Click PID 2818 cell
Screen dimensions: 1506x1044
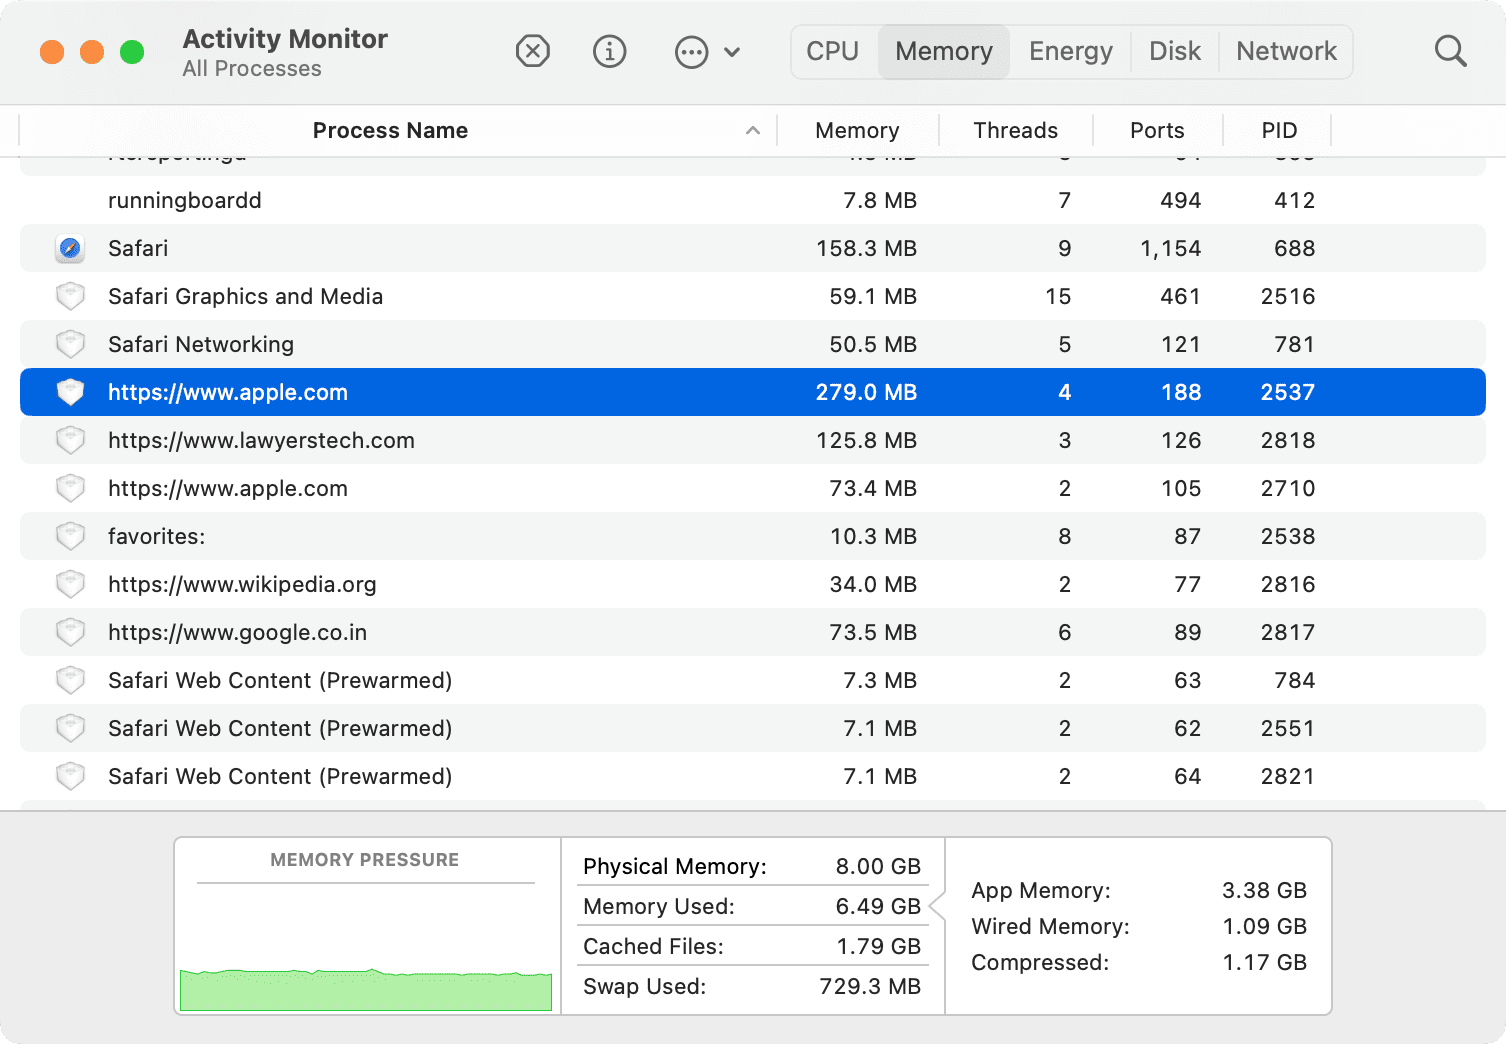[1288, 440]
